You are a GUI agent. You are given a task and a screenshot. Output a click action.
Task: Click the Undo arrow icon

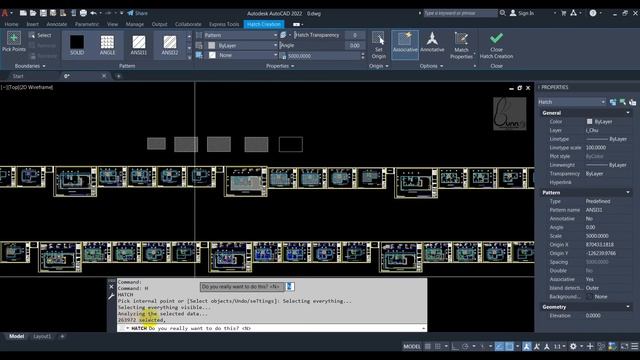point(93,13)
